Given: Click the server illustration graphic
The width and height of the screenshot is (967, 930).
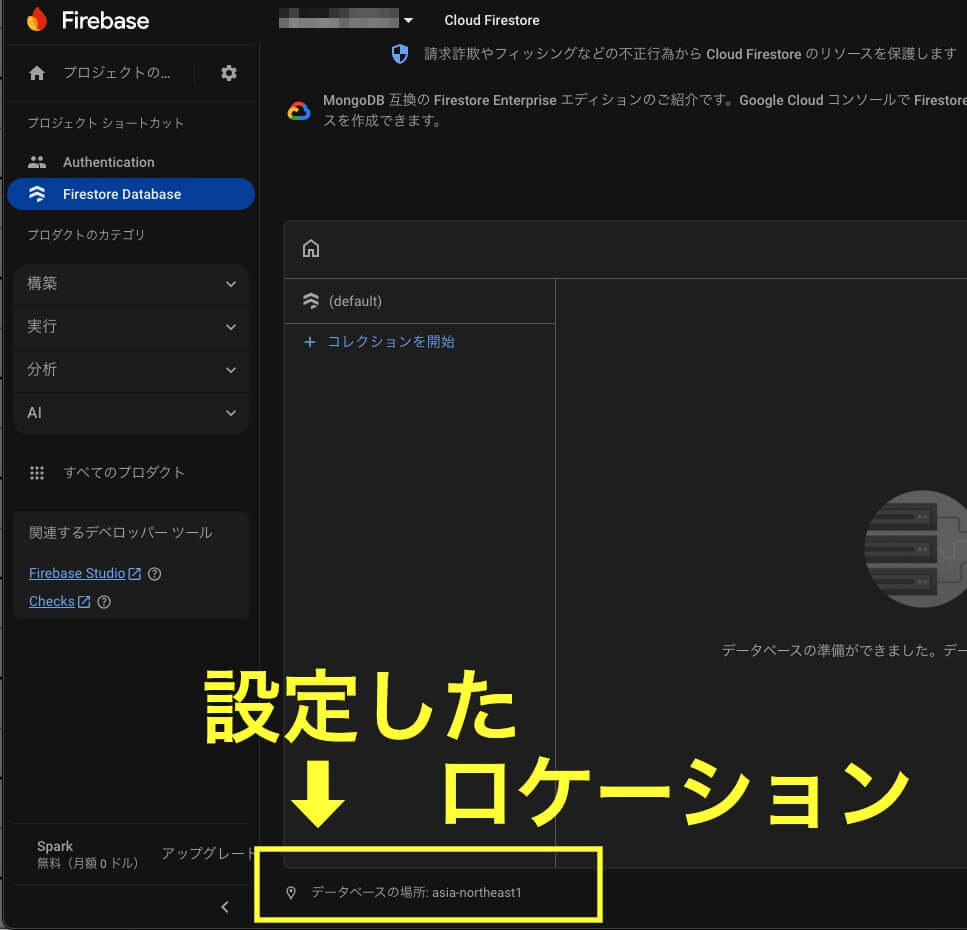Looking at the screenshot, I should tap(915, 549).
